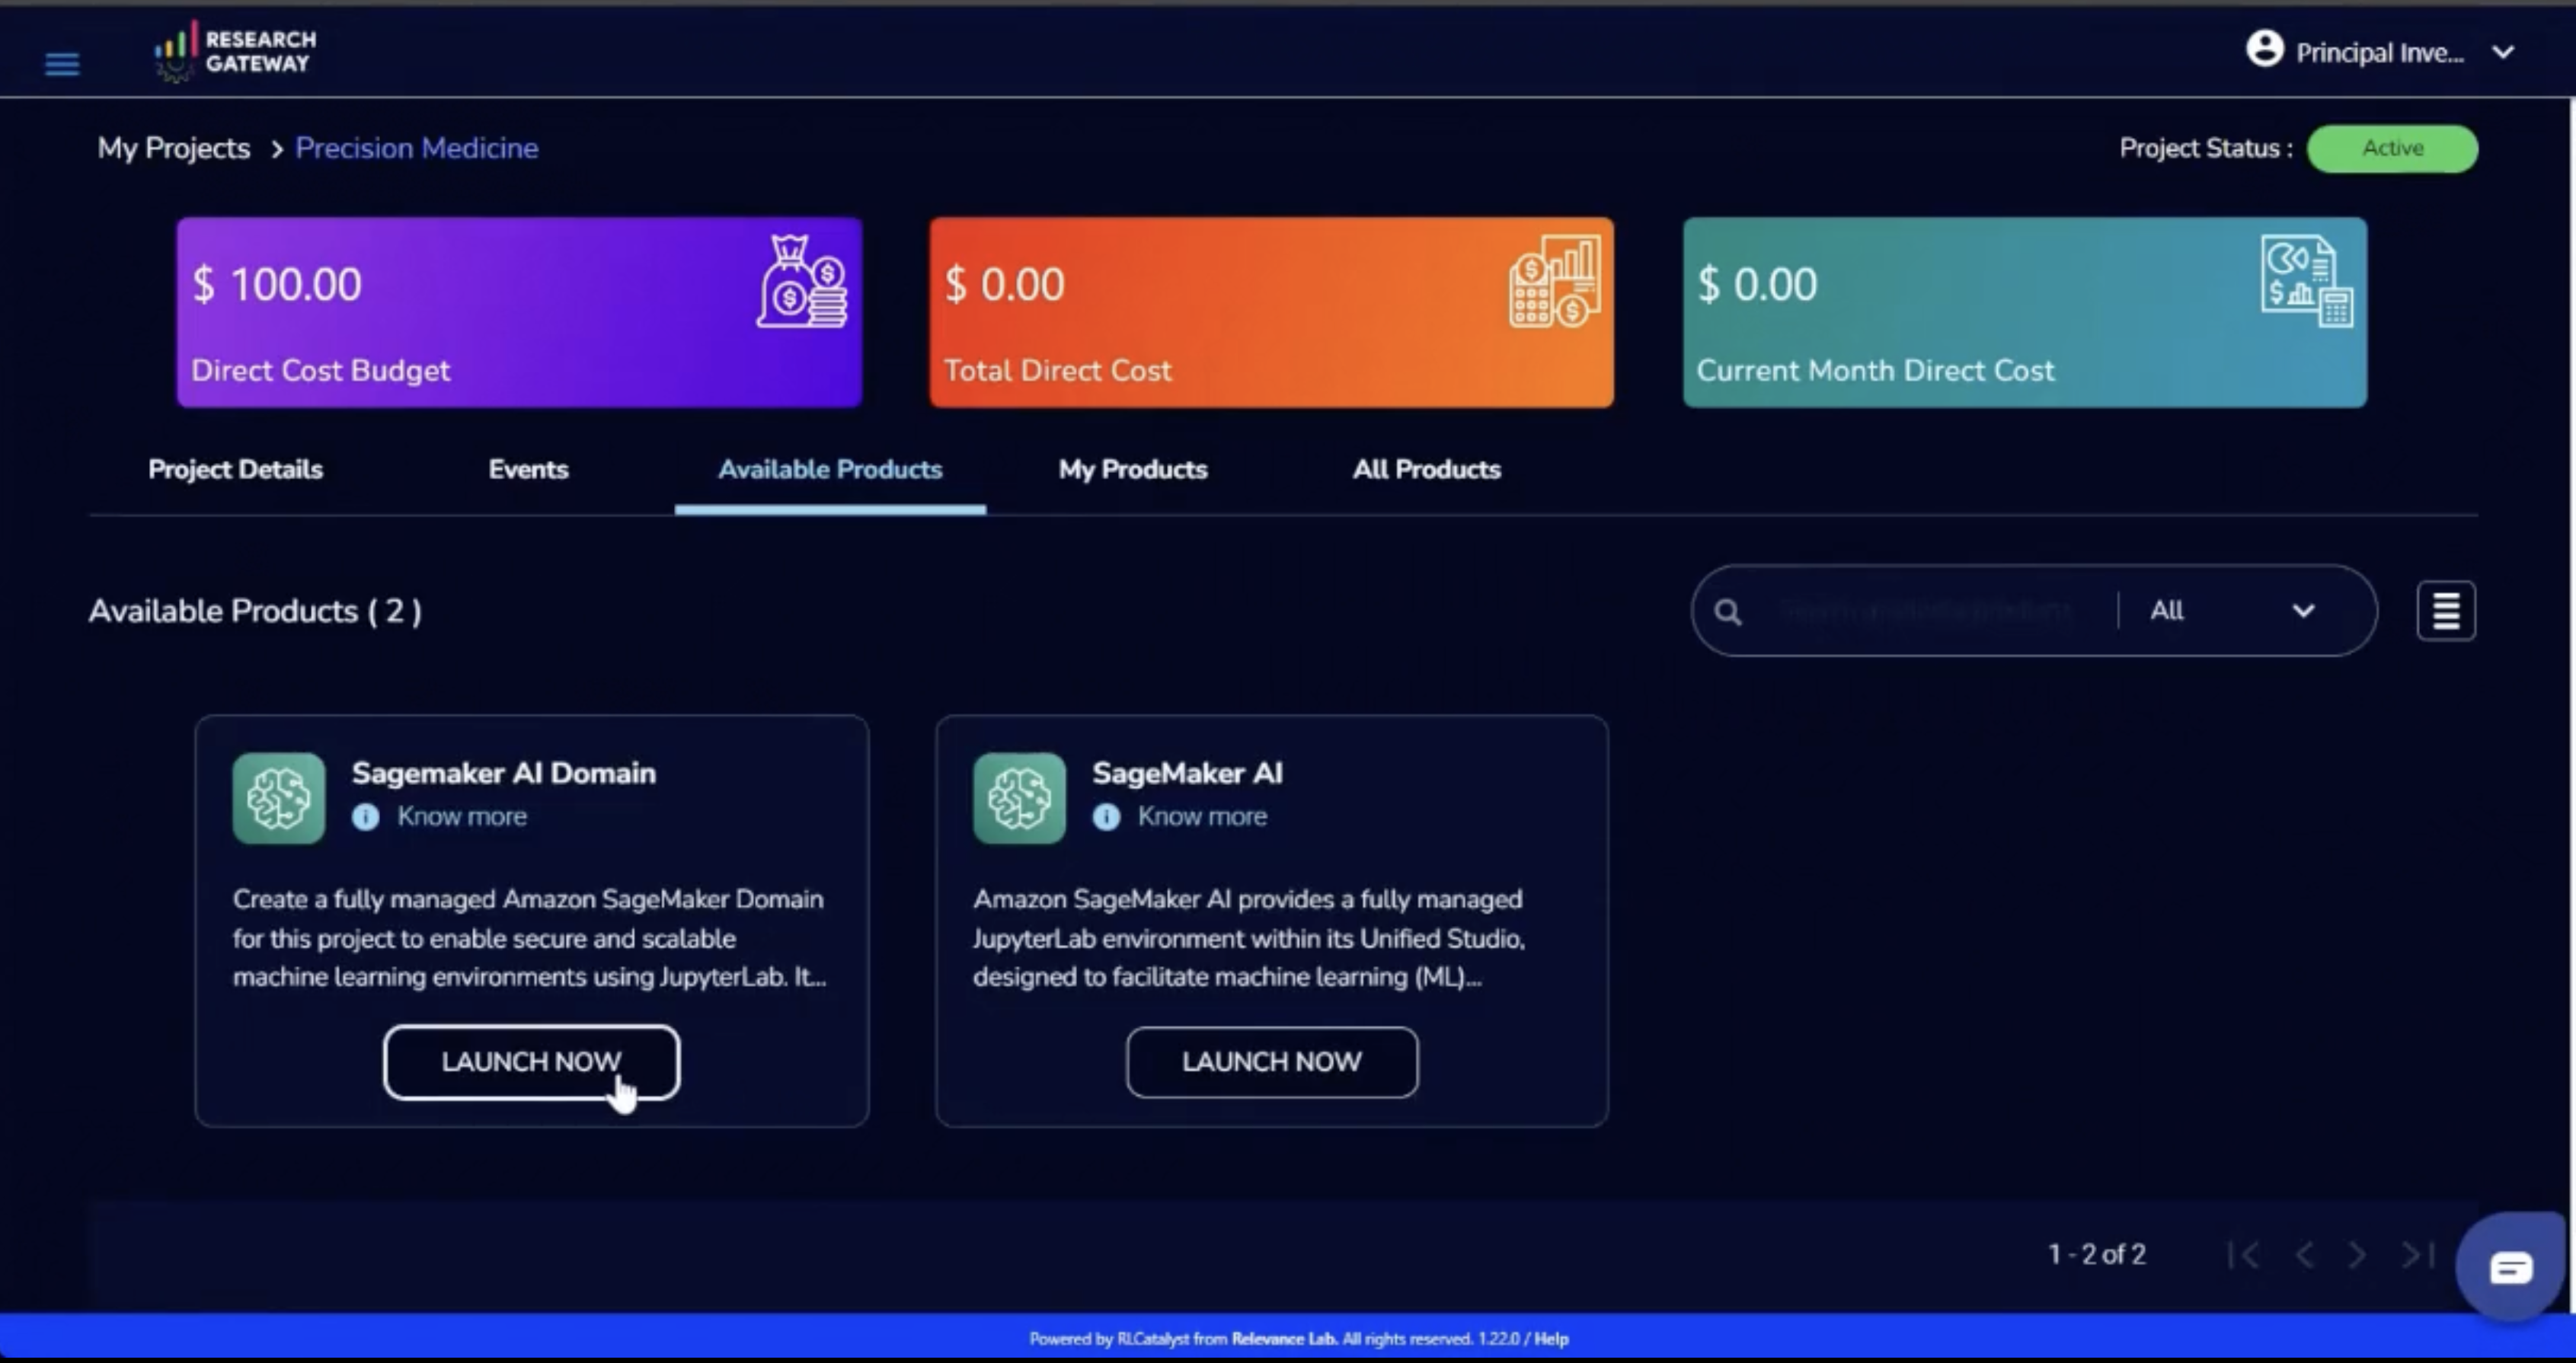Open the chat support bubble
Viewport: 2576px width, 1363px height.
click(2510, 1268)
